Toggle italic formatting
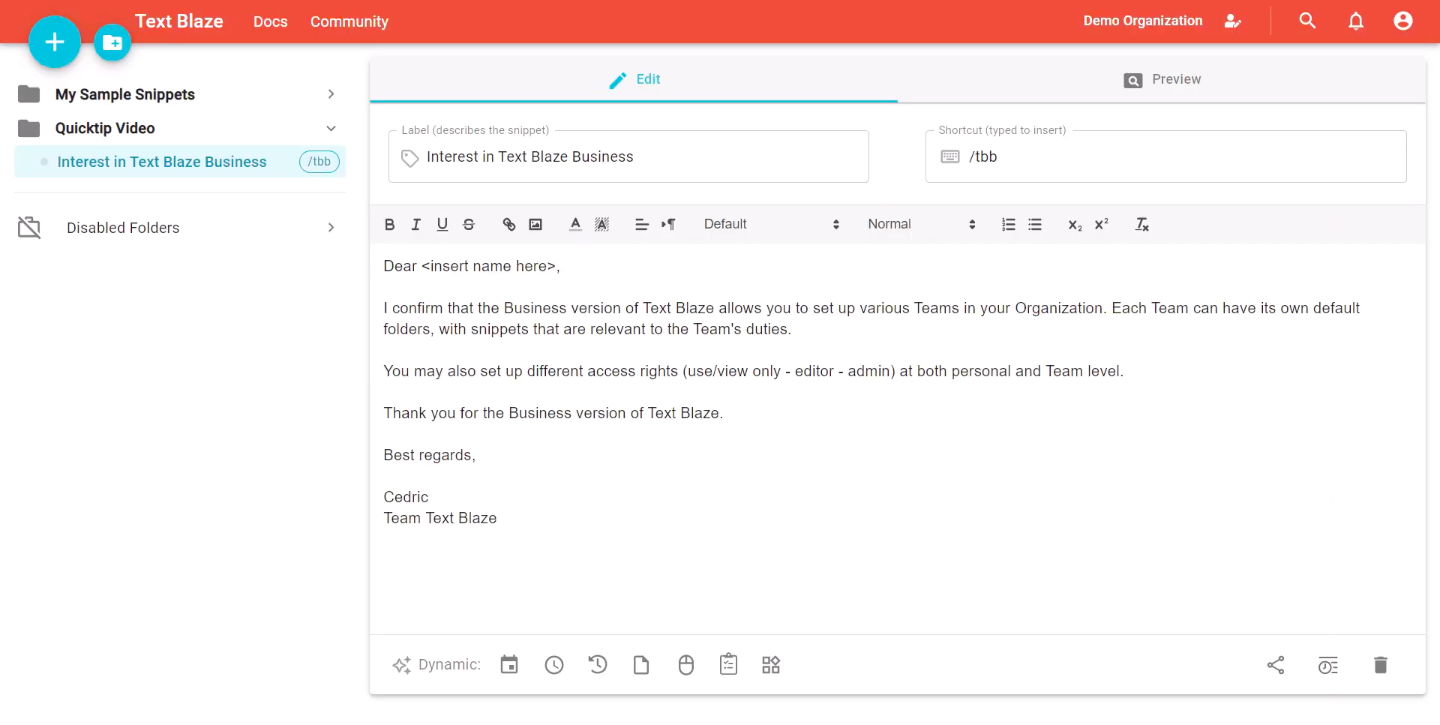 416,225
